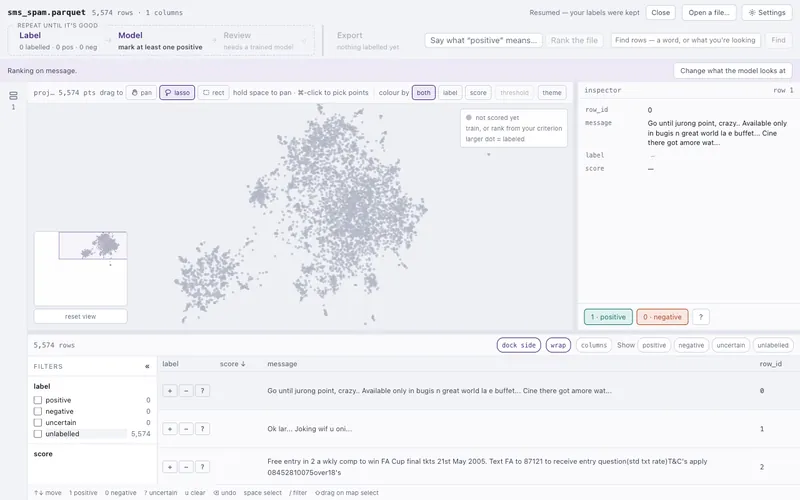800x500 pixels.
Task: Tick the uncertain label filter checkbox
Action: coord(38,422)
